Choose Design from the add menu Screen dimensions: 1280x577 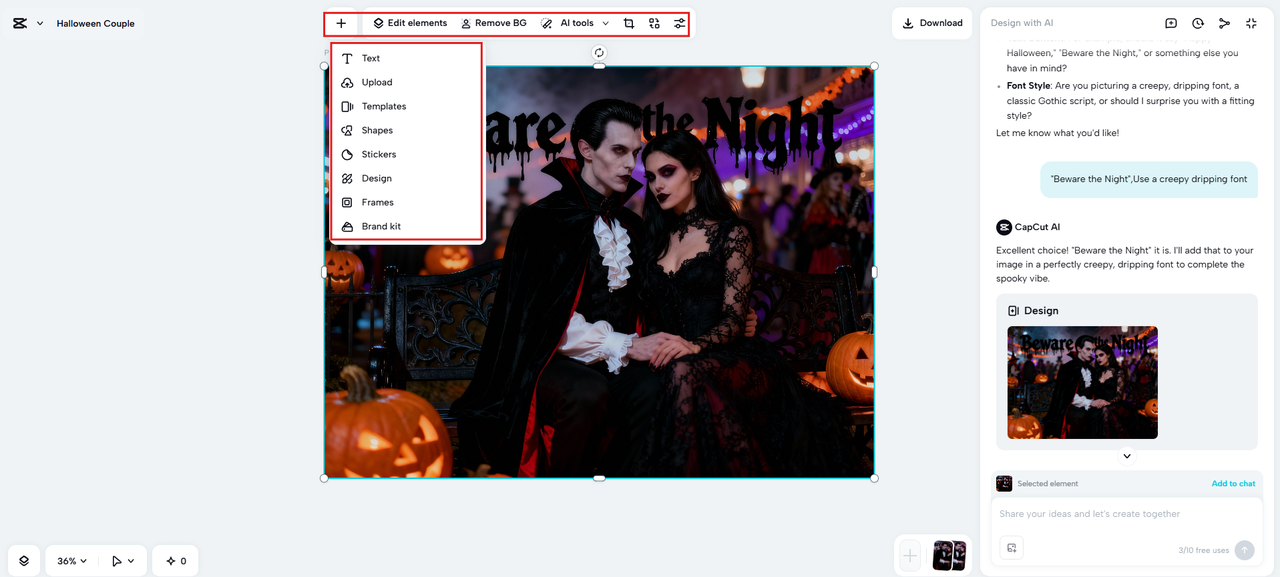point(407,178)
